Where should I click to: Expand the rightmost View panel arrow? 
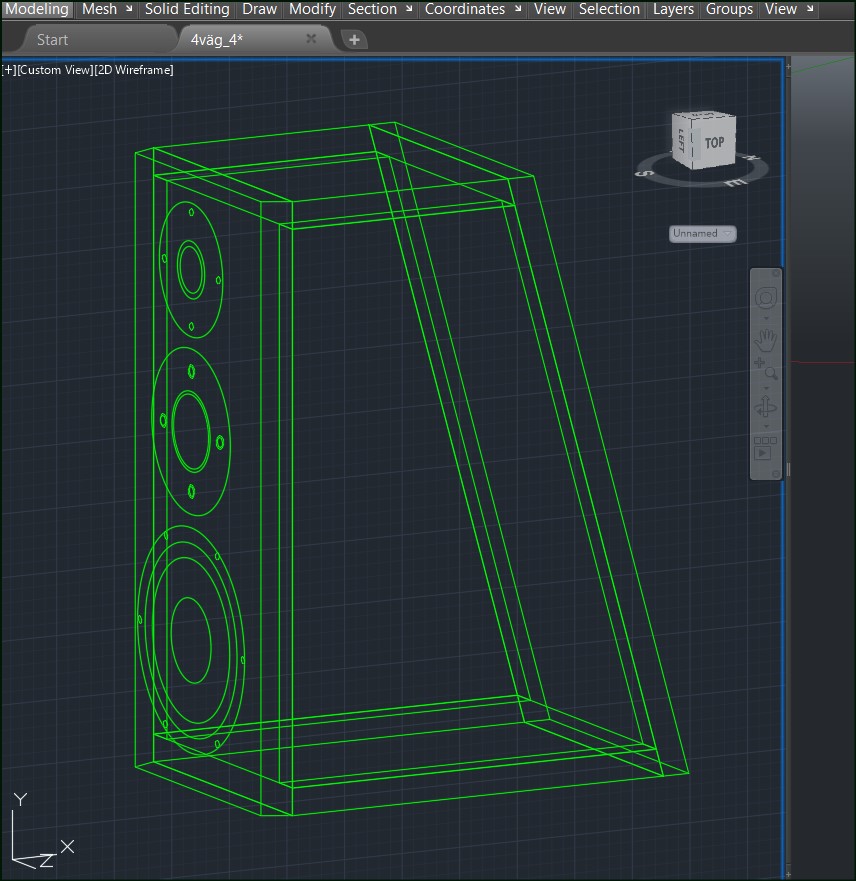pyautogui.click(x=809, y=8)
